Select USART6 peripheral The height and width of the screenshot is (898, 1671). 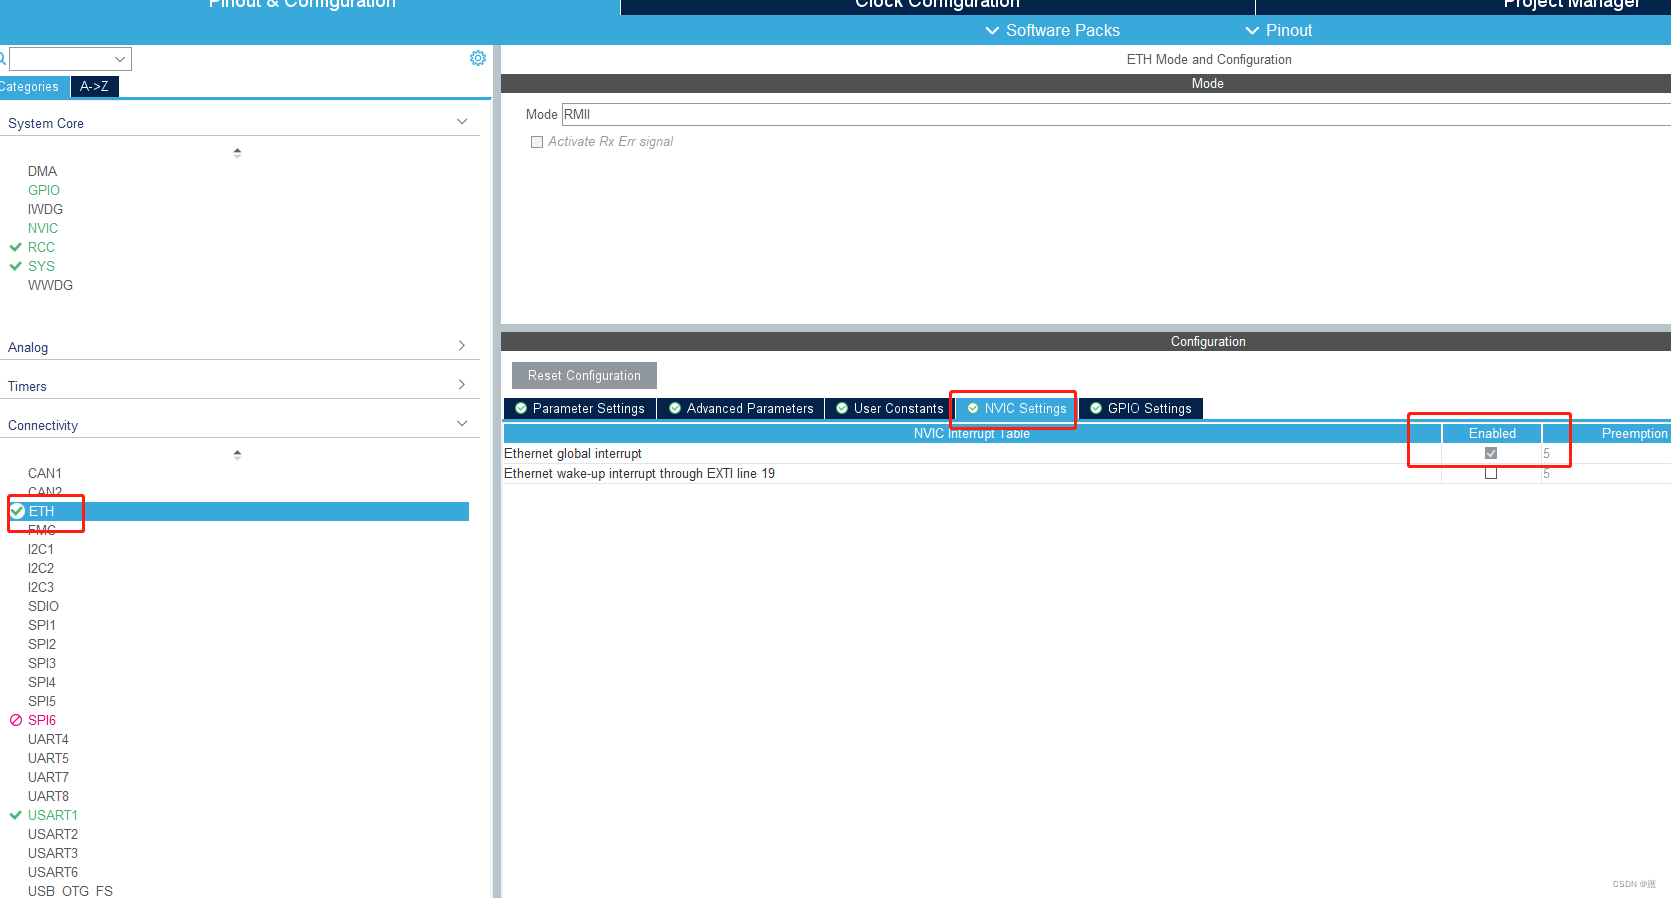point(53,872)
